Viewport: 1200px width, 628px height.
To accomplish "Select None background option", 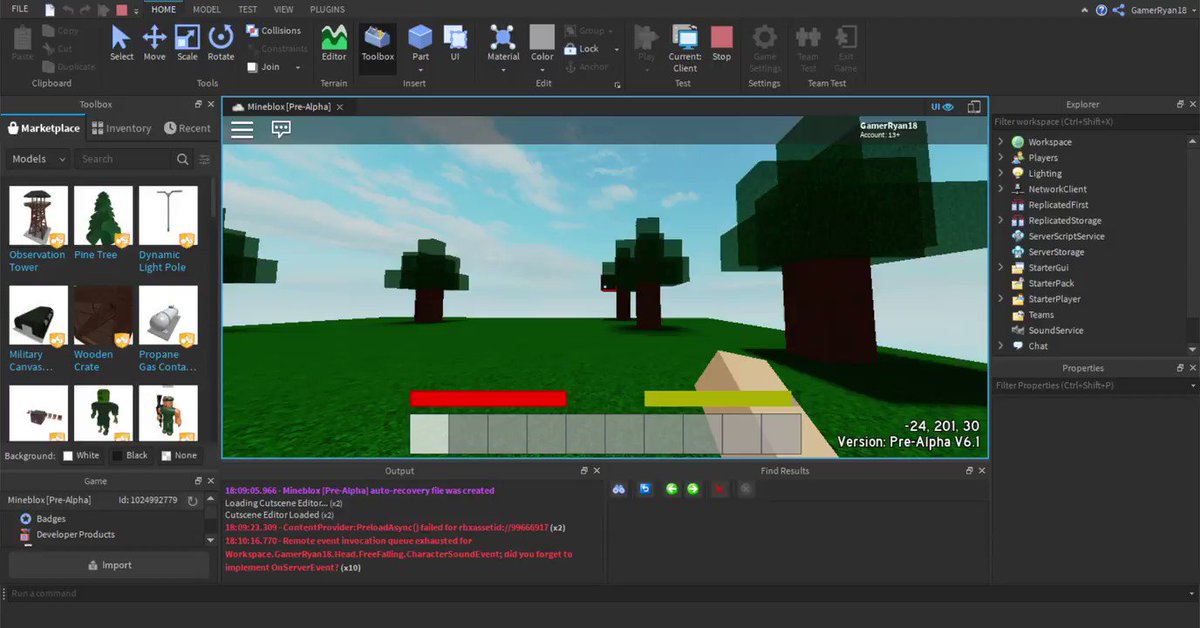I will (179, 455).
